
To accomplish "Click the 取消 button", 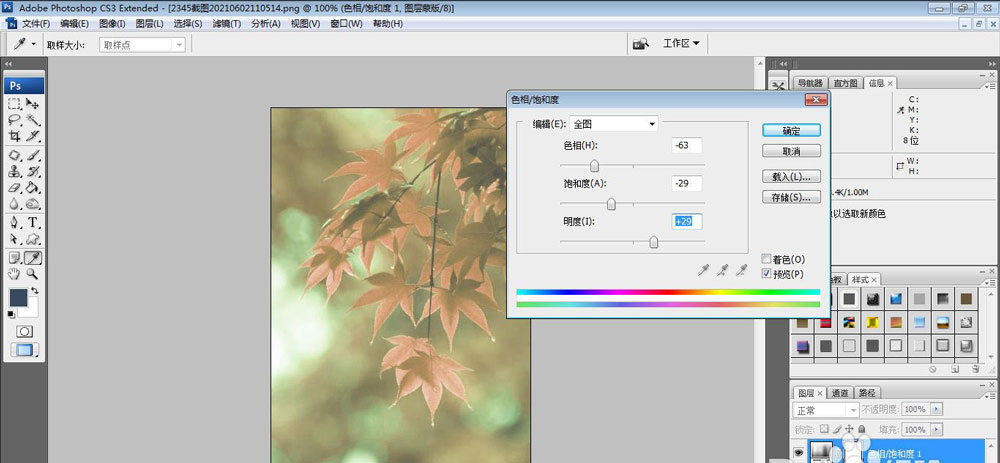I will [x=791, y=151].
